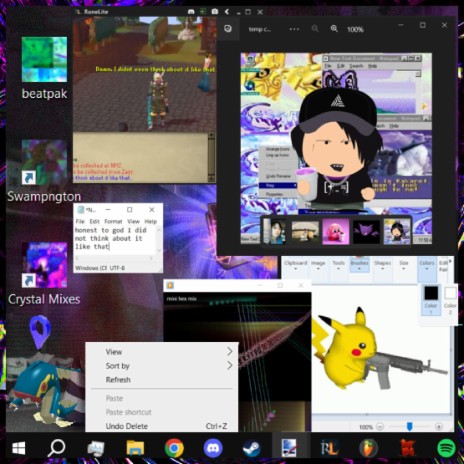Click the RuneLite taskbar icon

(x=329, y=448)
